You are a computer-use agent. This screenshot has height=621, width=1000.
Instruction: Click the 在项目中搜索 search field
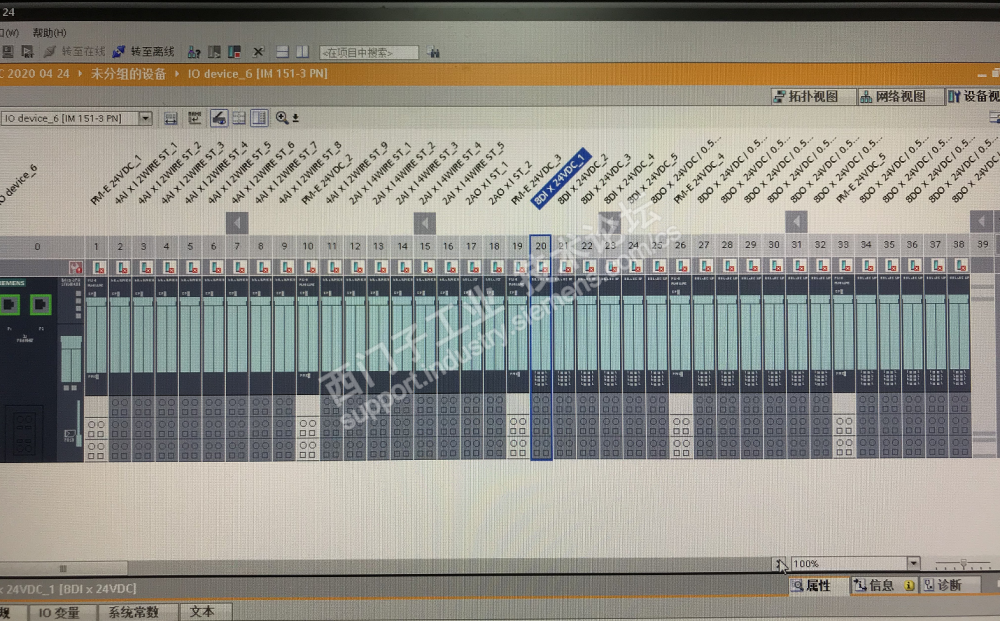pyautogui.click(x=369, y=53)
